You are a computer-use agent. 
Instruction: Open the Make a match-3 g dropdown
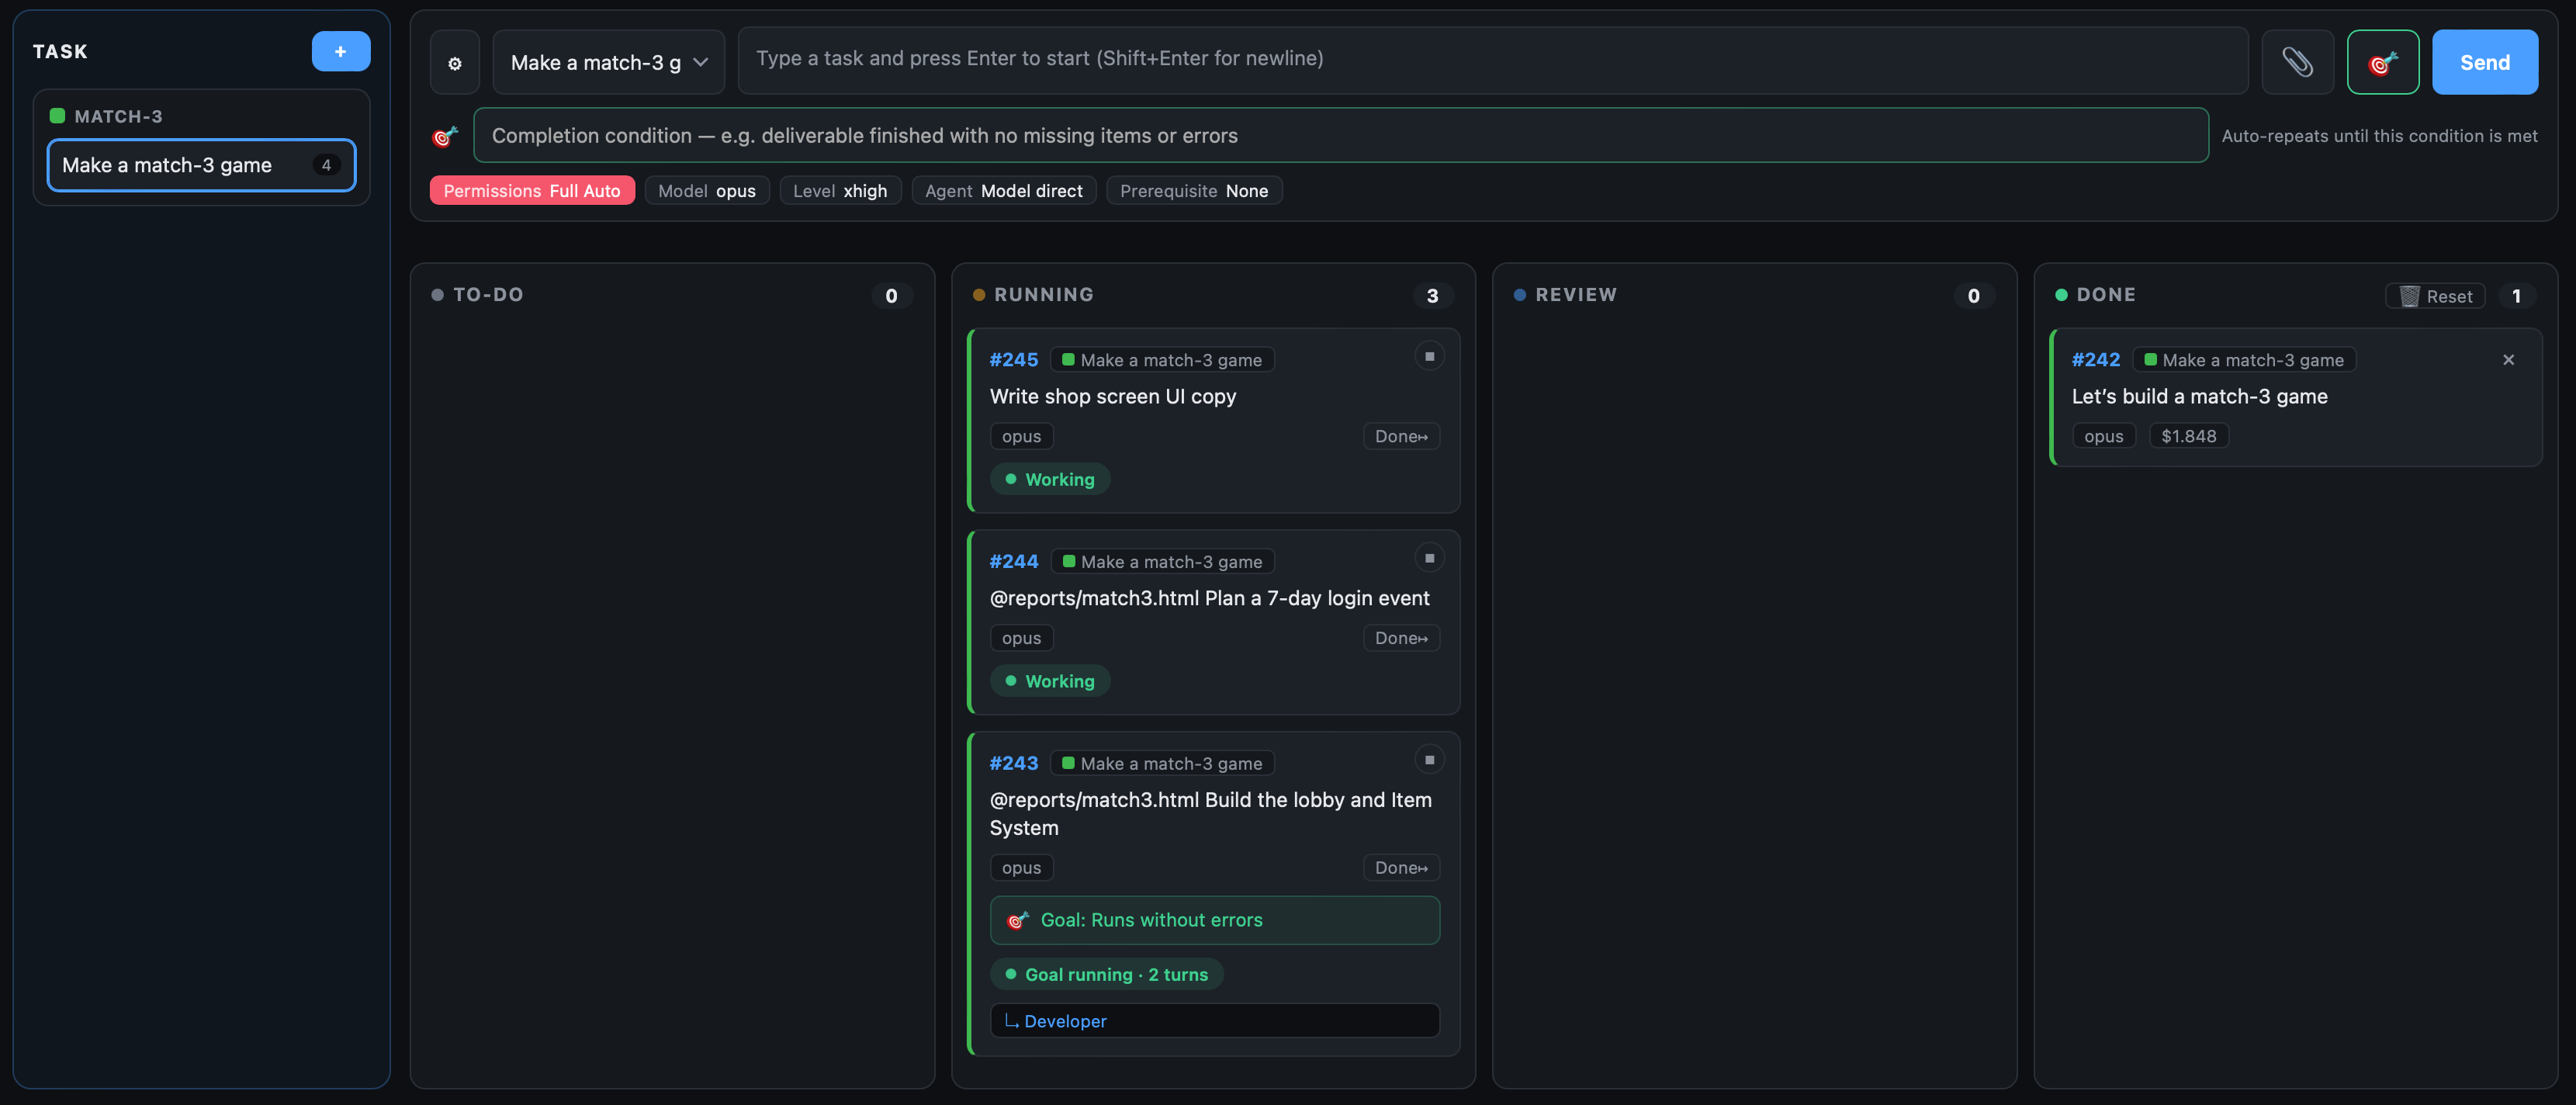(x=609, y=62)
